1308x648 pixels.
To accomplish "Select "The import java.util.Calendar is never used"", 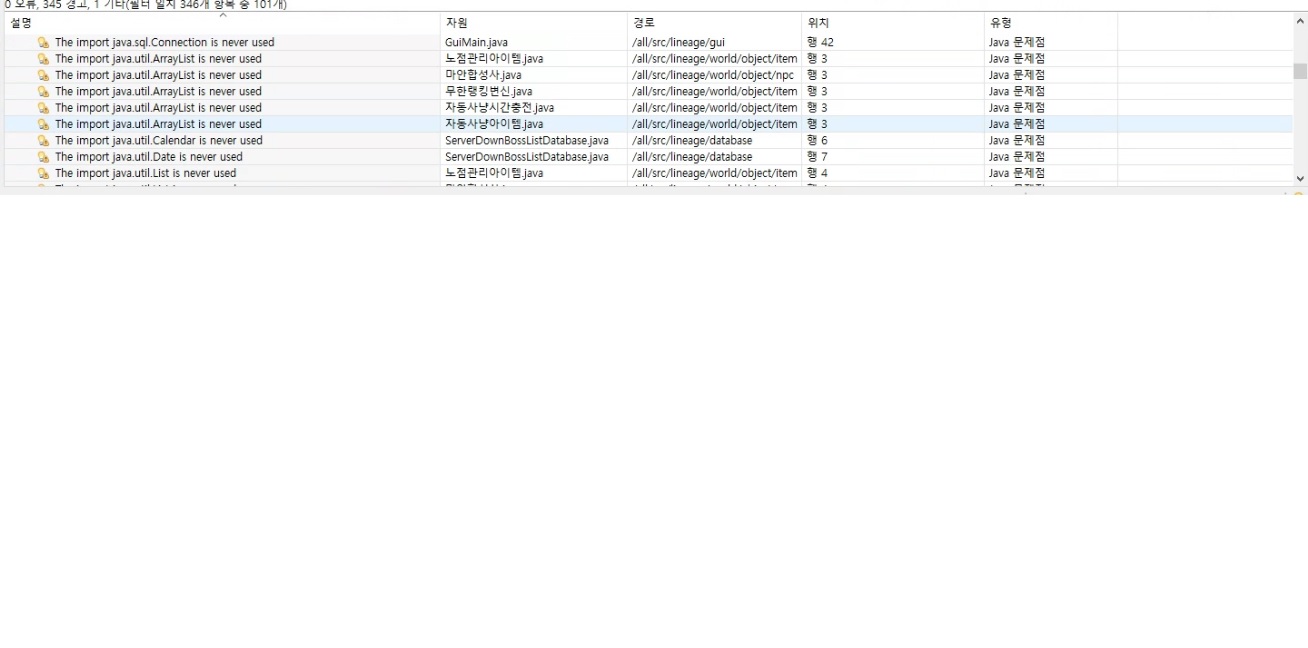I will 159,140.
